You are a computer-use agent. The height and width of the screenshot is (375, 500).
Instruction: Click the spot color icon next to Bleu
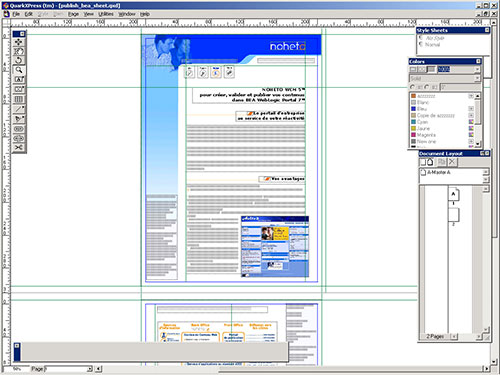[x=471, y=109]
